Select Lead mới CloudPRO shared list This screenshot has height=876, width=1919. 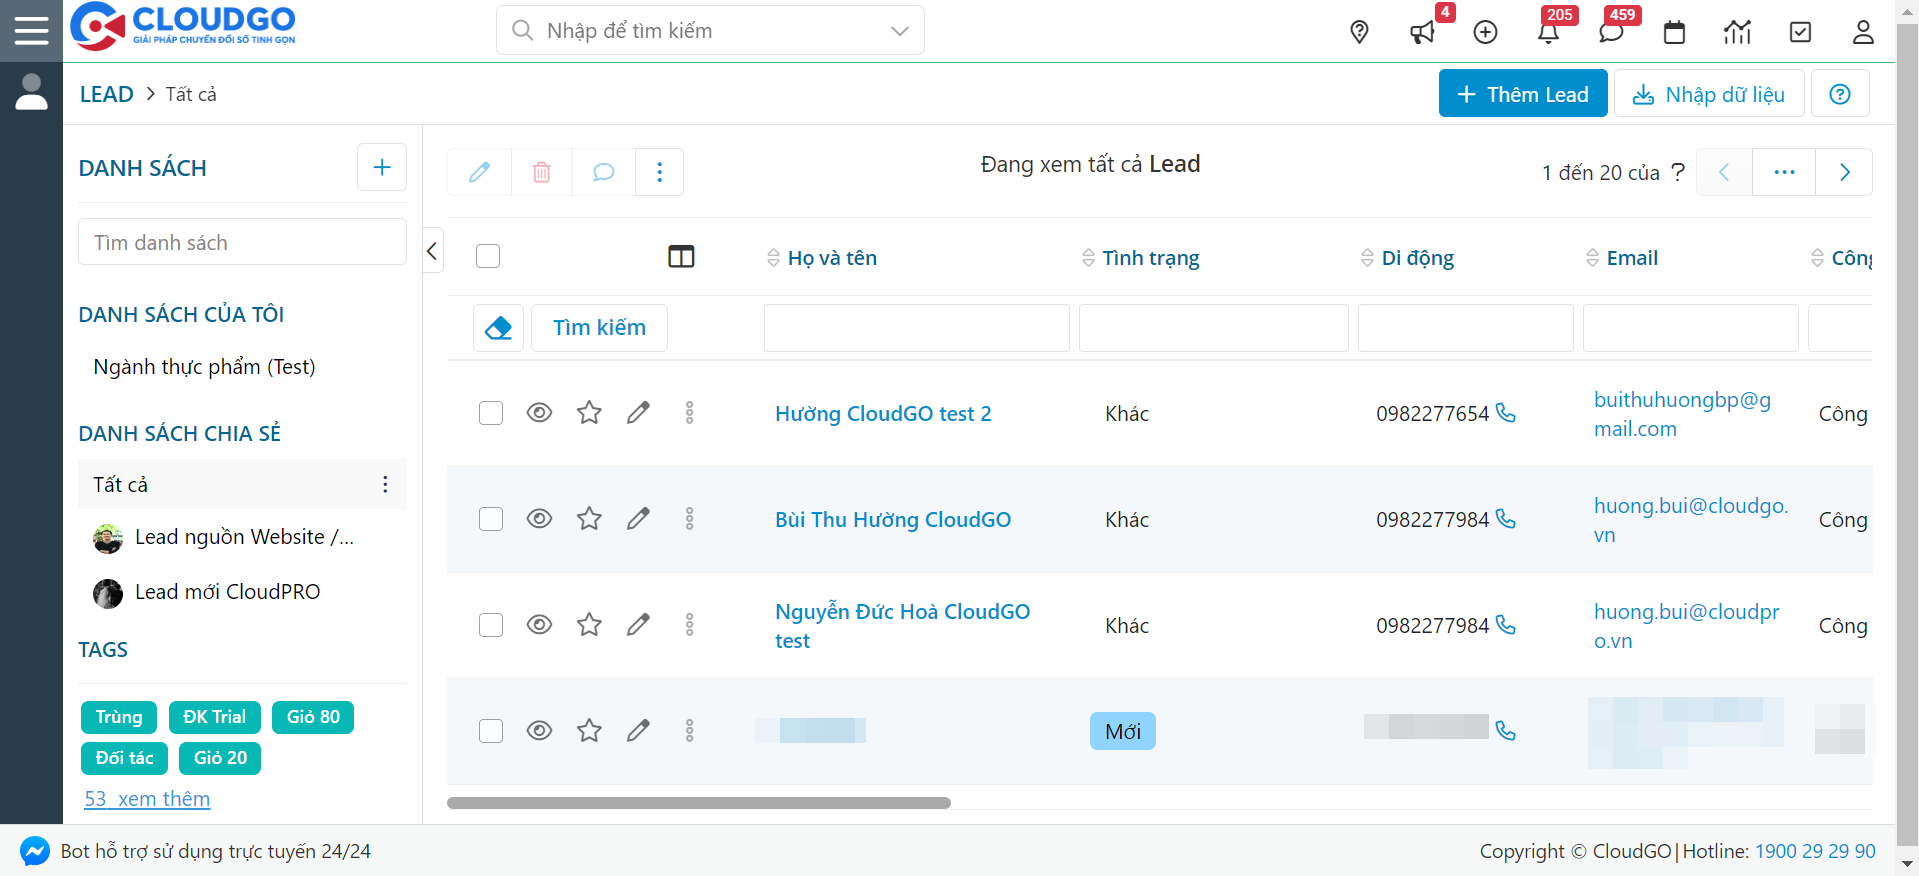pos(227,592)
